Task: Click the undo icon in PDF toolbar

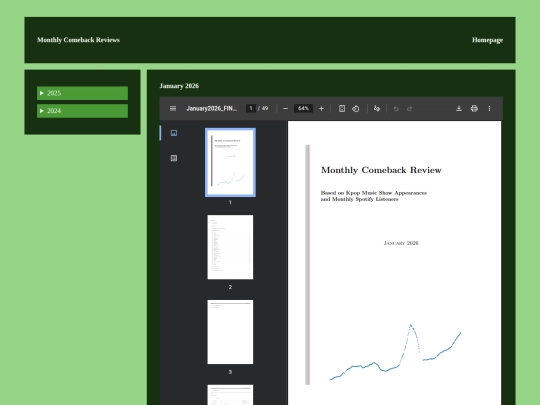Action: coord(396,109)
